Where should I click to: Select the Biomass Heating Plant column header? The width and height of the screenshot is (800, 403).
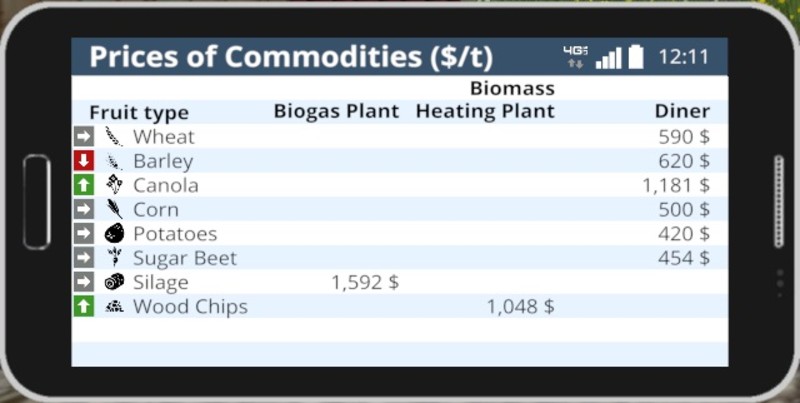485,100
